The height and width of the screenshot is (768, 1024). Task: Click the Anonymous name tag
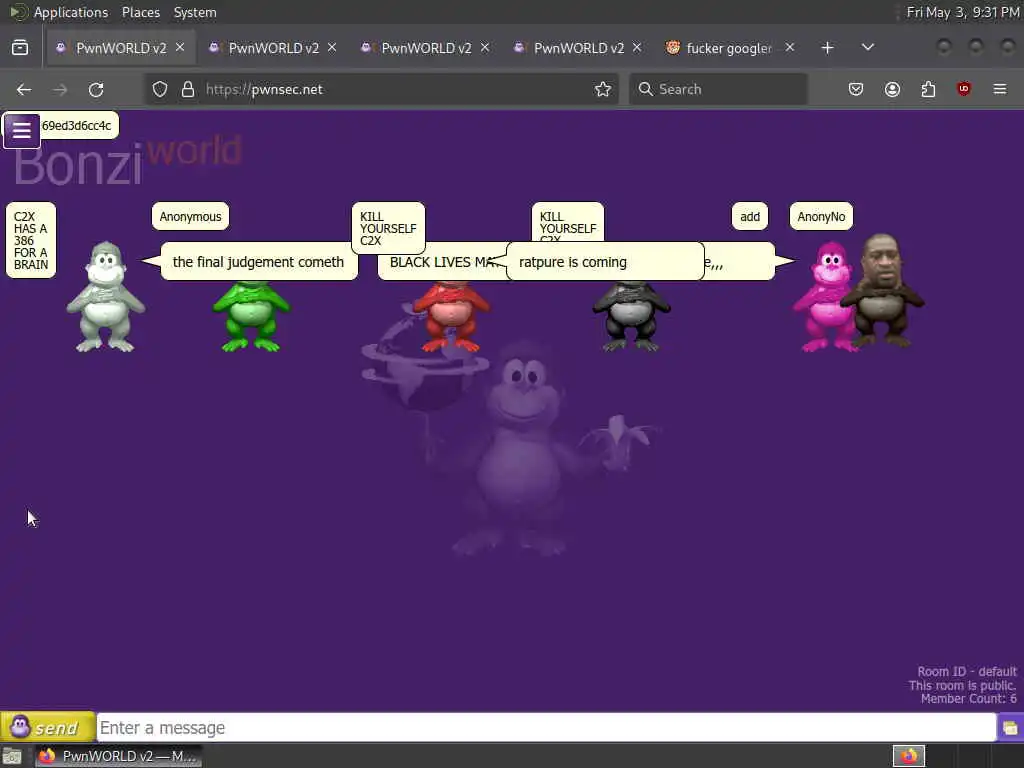[x=190, y=216]
